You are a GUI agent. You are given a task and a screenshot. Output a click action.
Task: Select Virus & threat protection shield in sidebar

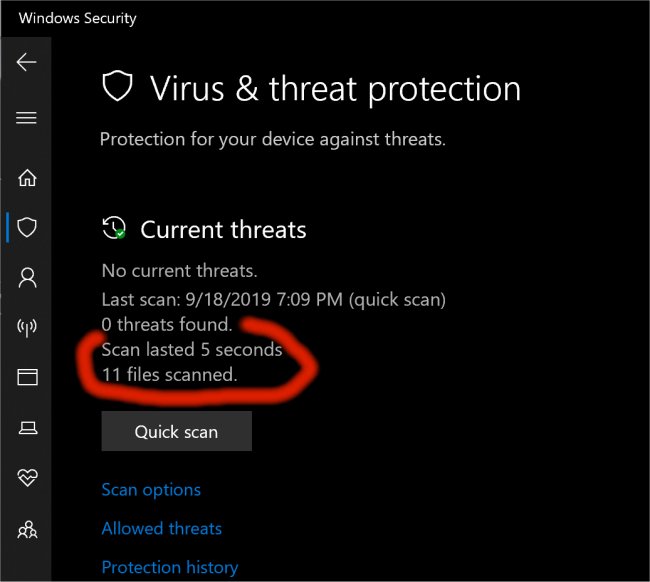coord(27,227)
